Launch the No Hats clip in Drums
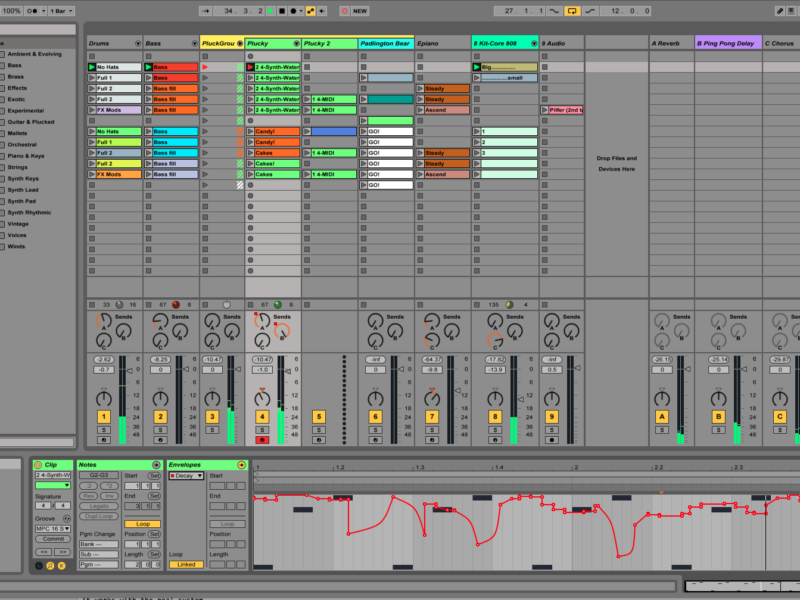This screenshot has width=800, height=600. [93, 67]
